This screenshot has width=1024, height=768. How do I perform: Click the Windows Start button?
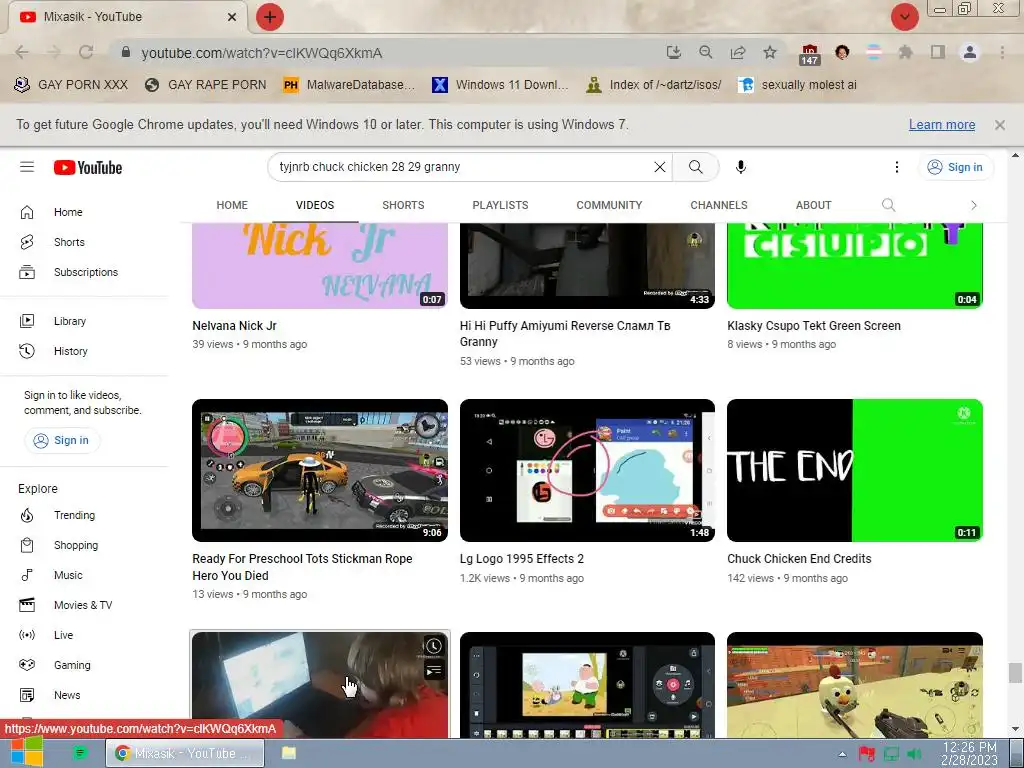27,752
